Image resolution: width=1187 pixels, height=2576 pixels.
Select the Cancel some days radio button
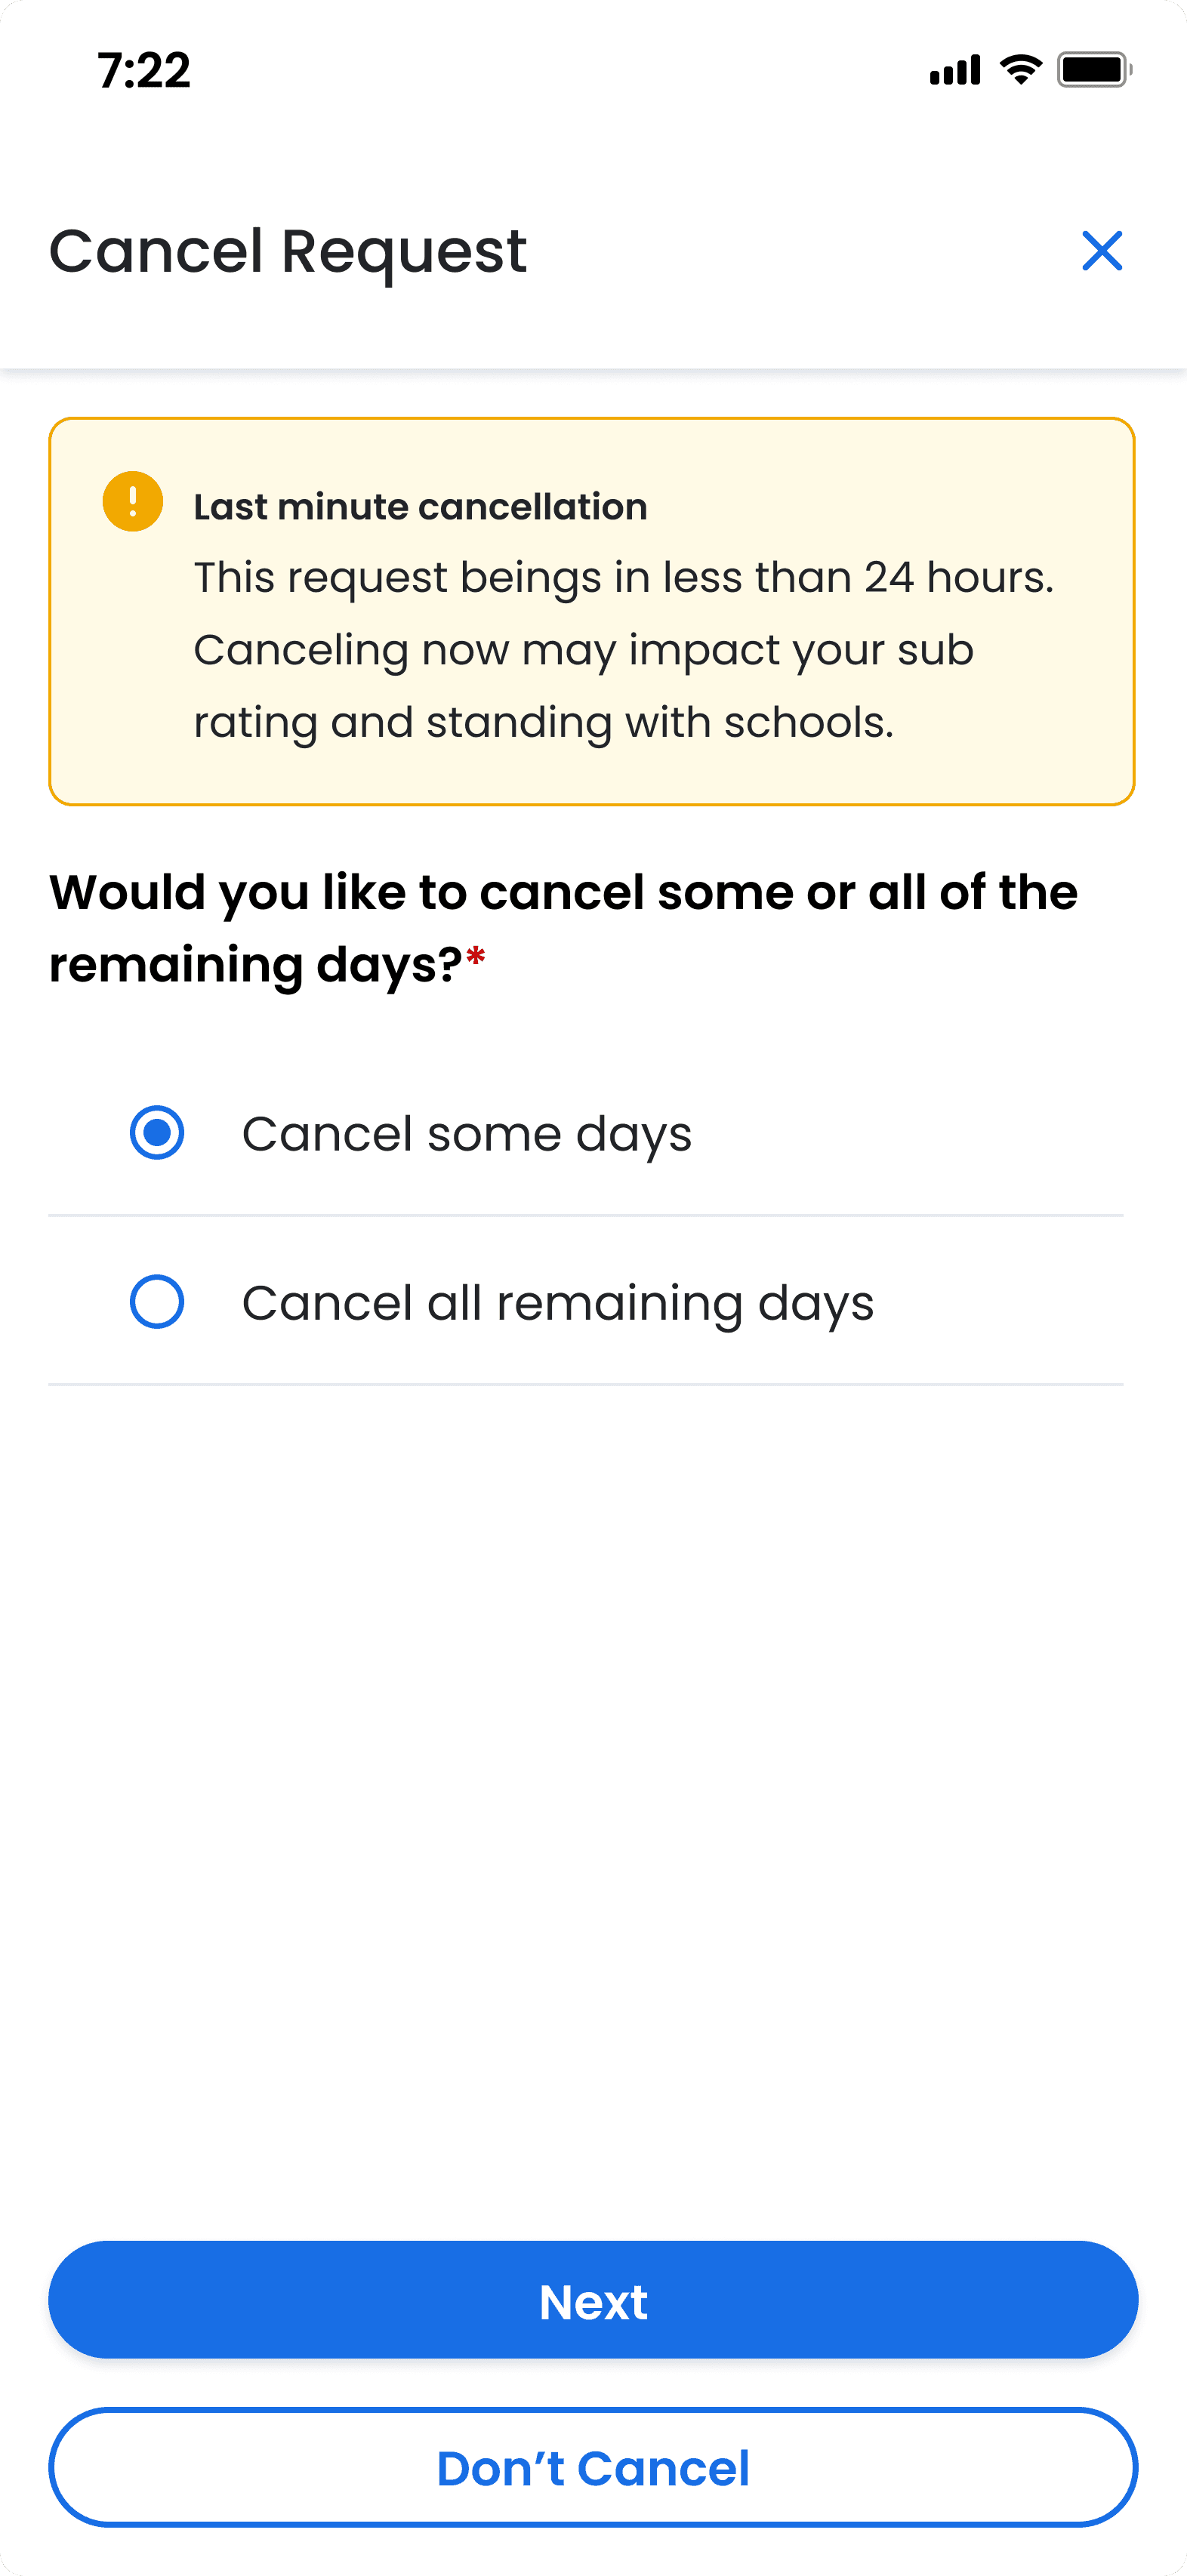click(157, 1133)
